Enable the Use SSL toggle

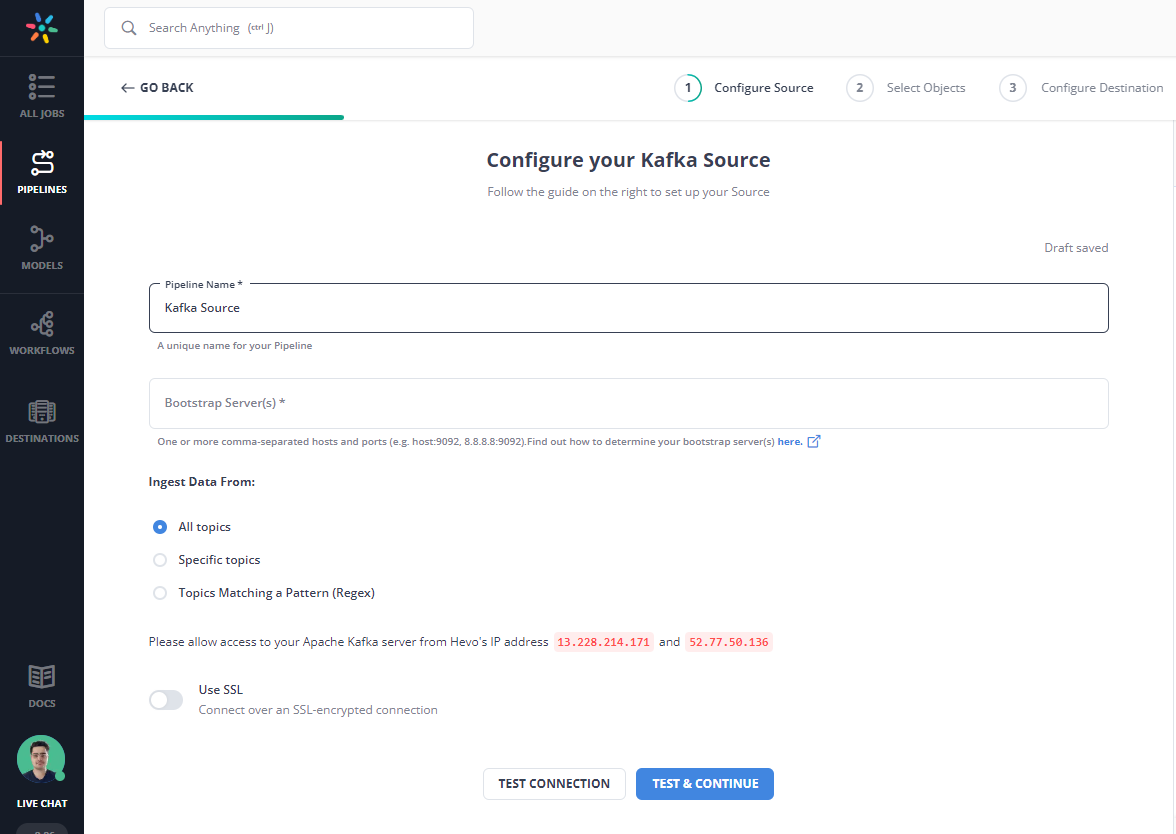click(x=166, y=700)
